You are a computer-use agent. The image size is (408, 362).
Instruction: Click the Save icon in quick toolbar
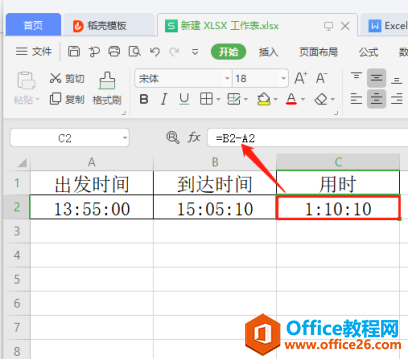point(74,52)
